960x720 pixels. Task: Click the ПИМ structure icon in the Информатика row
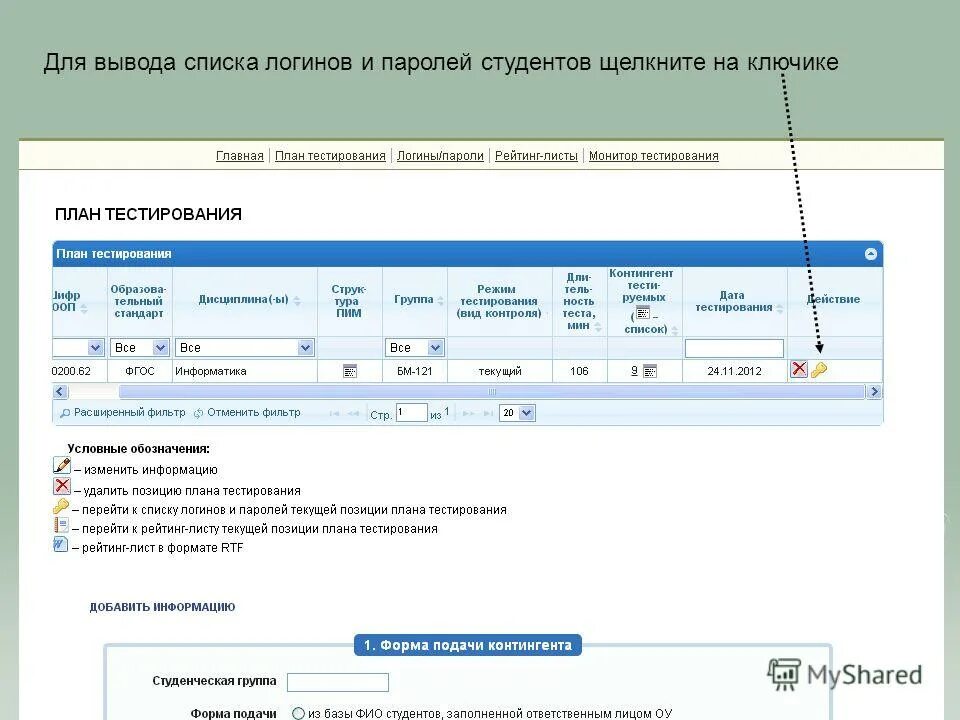click(x=349, y=370)
